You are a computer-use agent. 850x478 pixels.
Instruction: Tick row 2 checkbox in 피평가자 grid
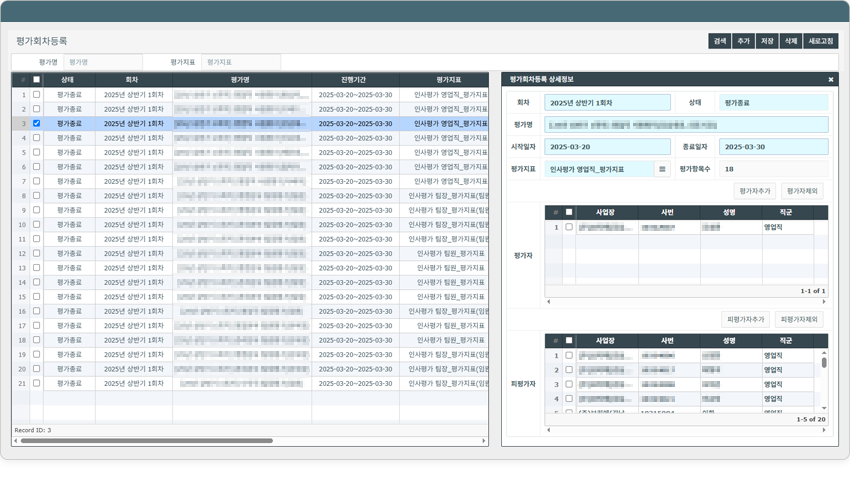pos(569,370)
